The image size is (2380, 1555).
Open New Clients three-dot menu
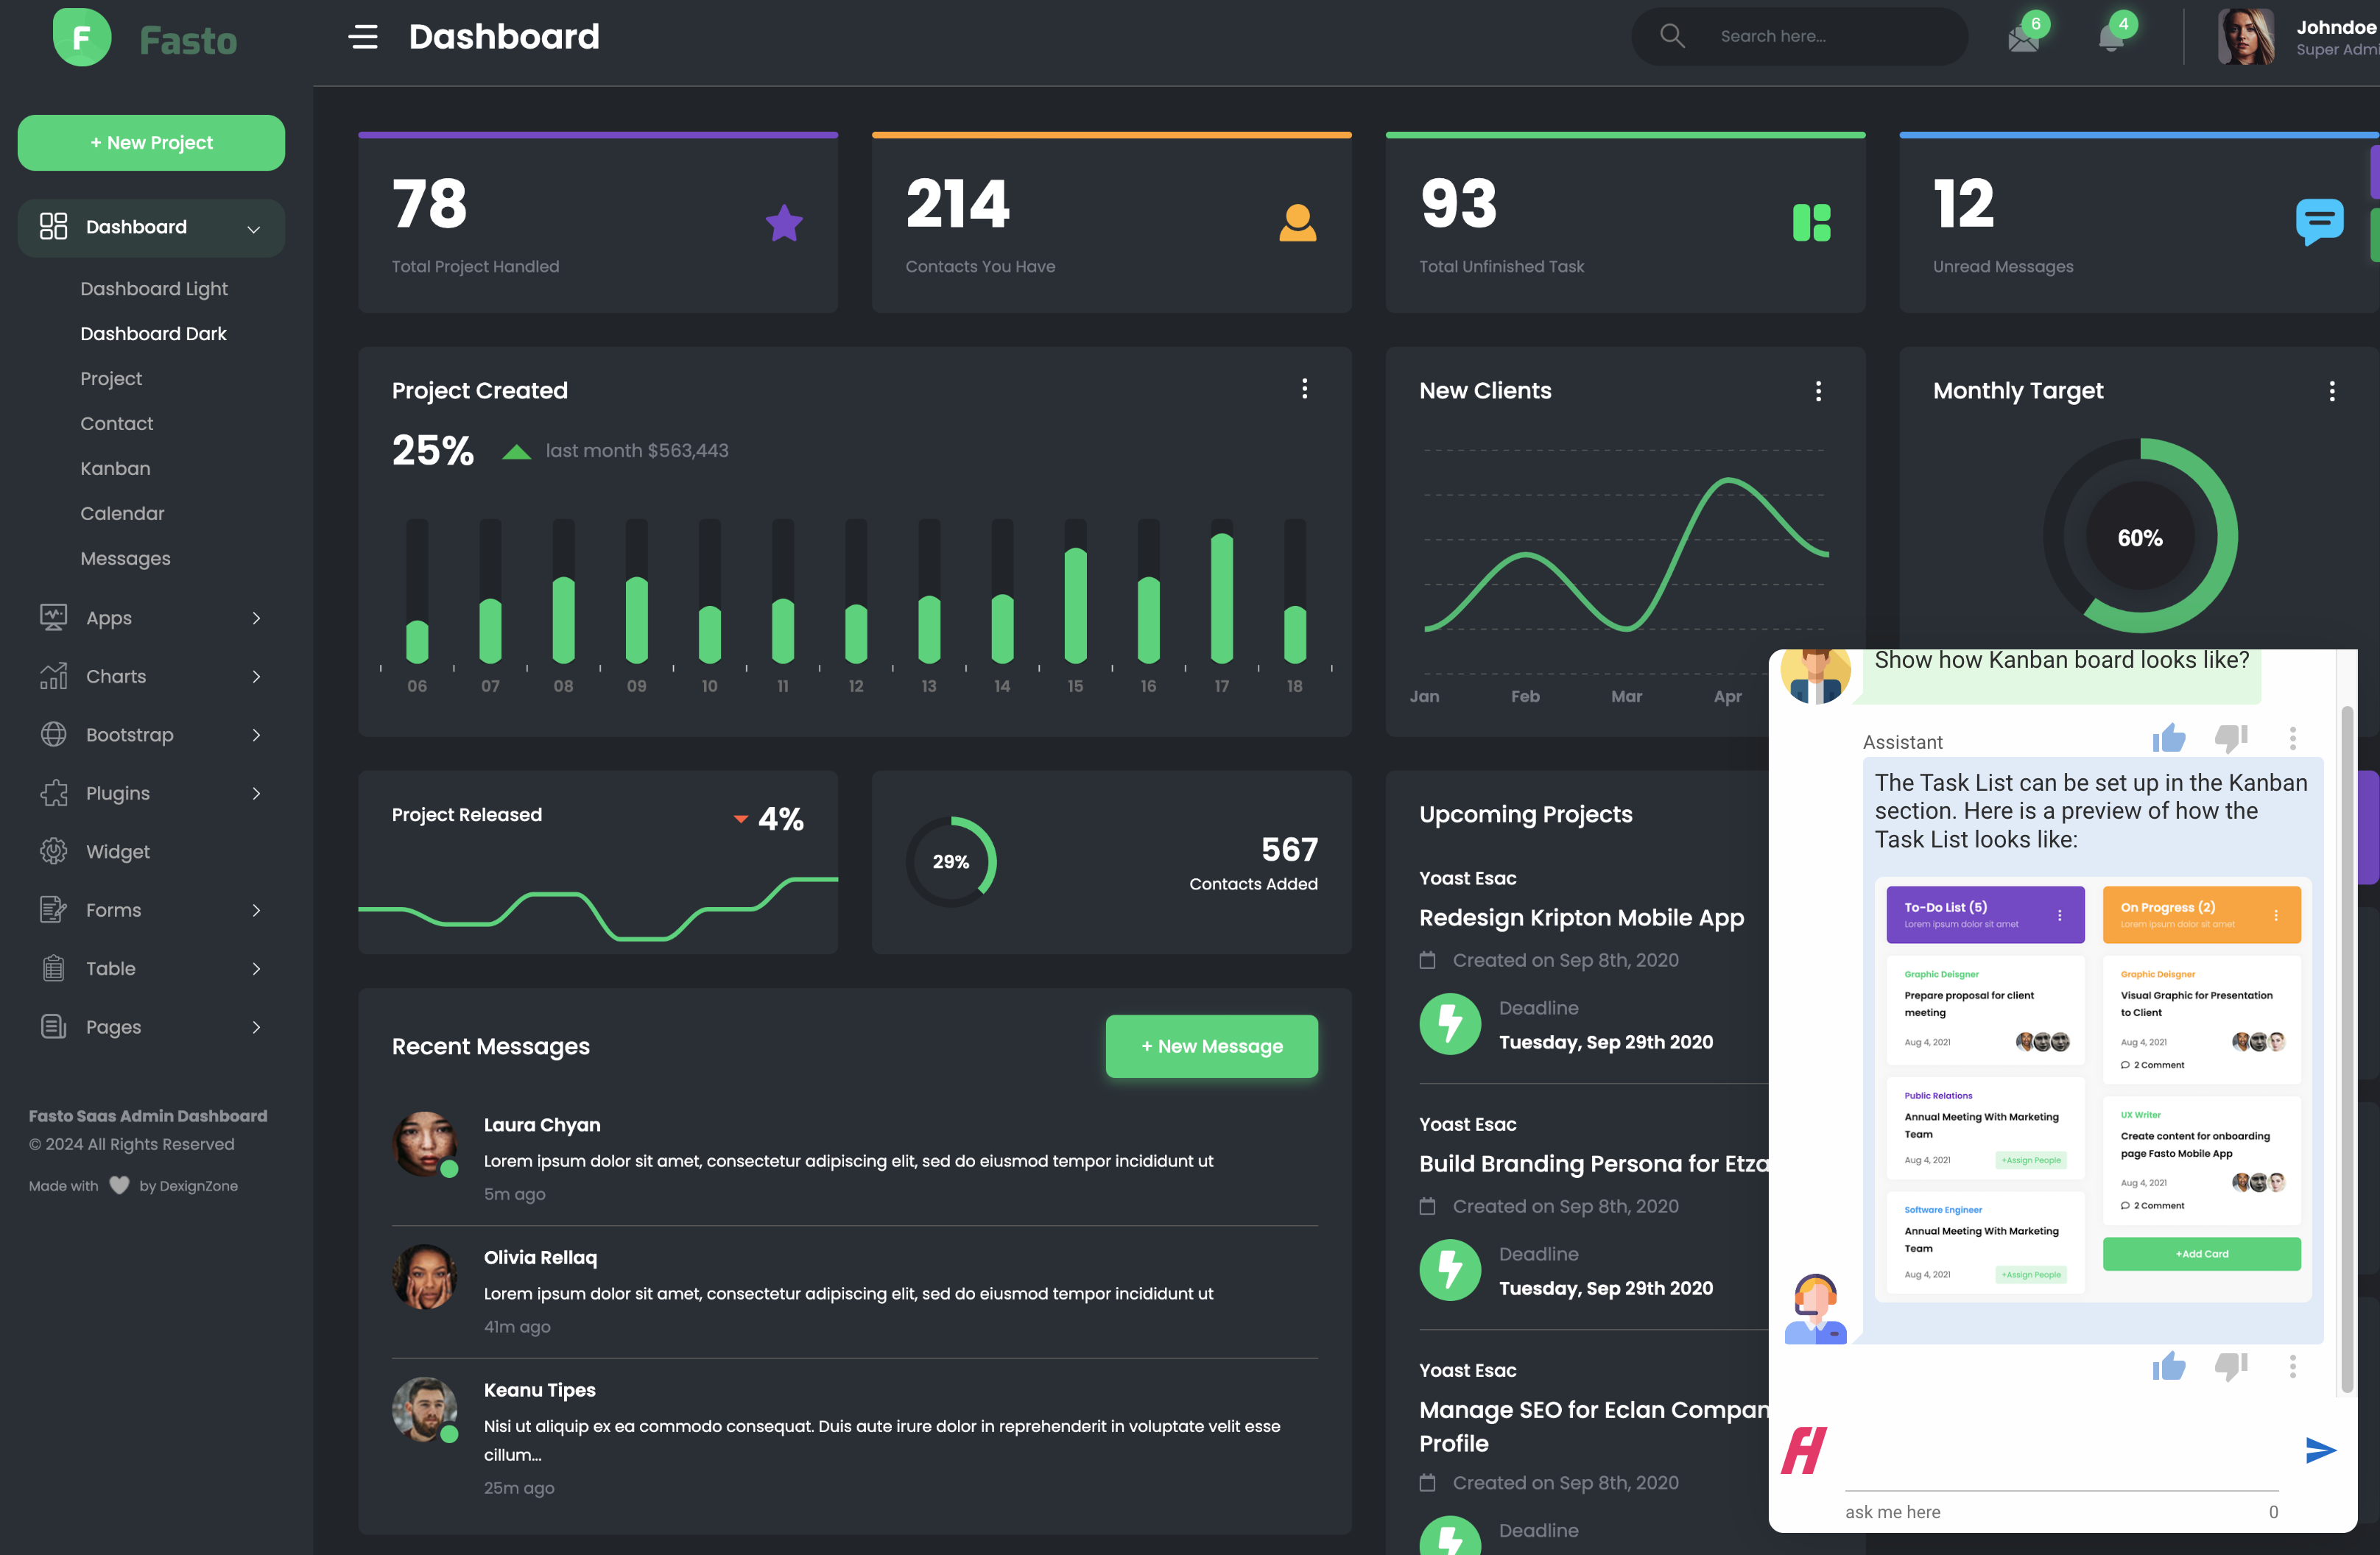(x=1818, y=391)
